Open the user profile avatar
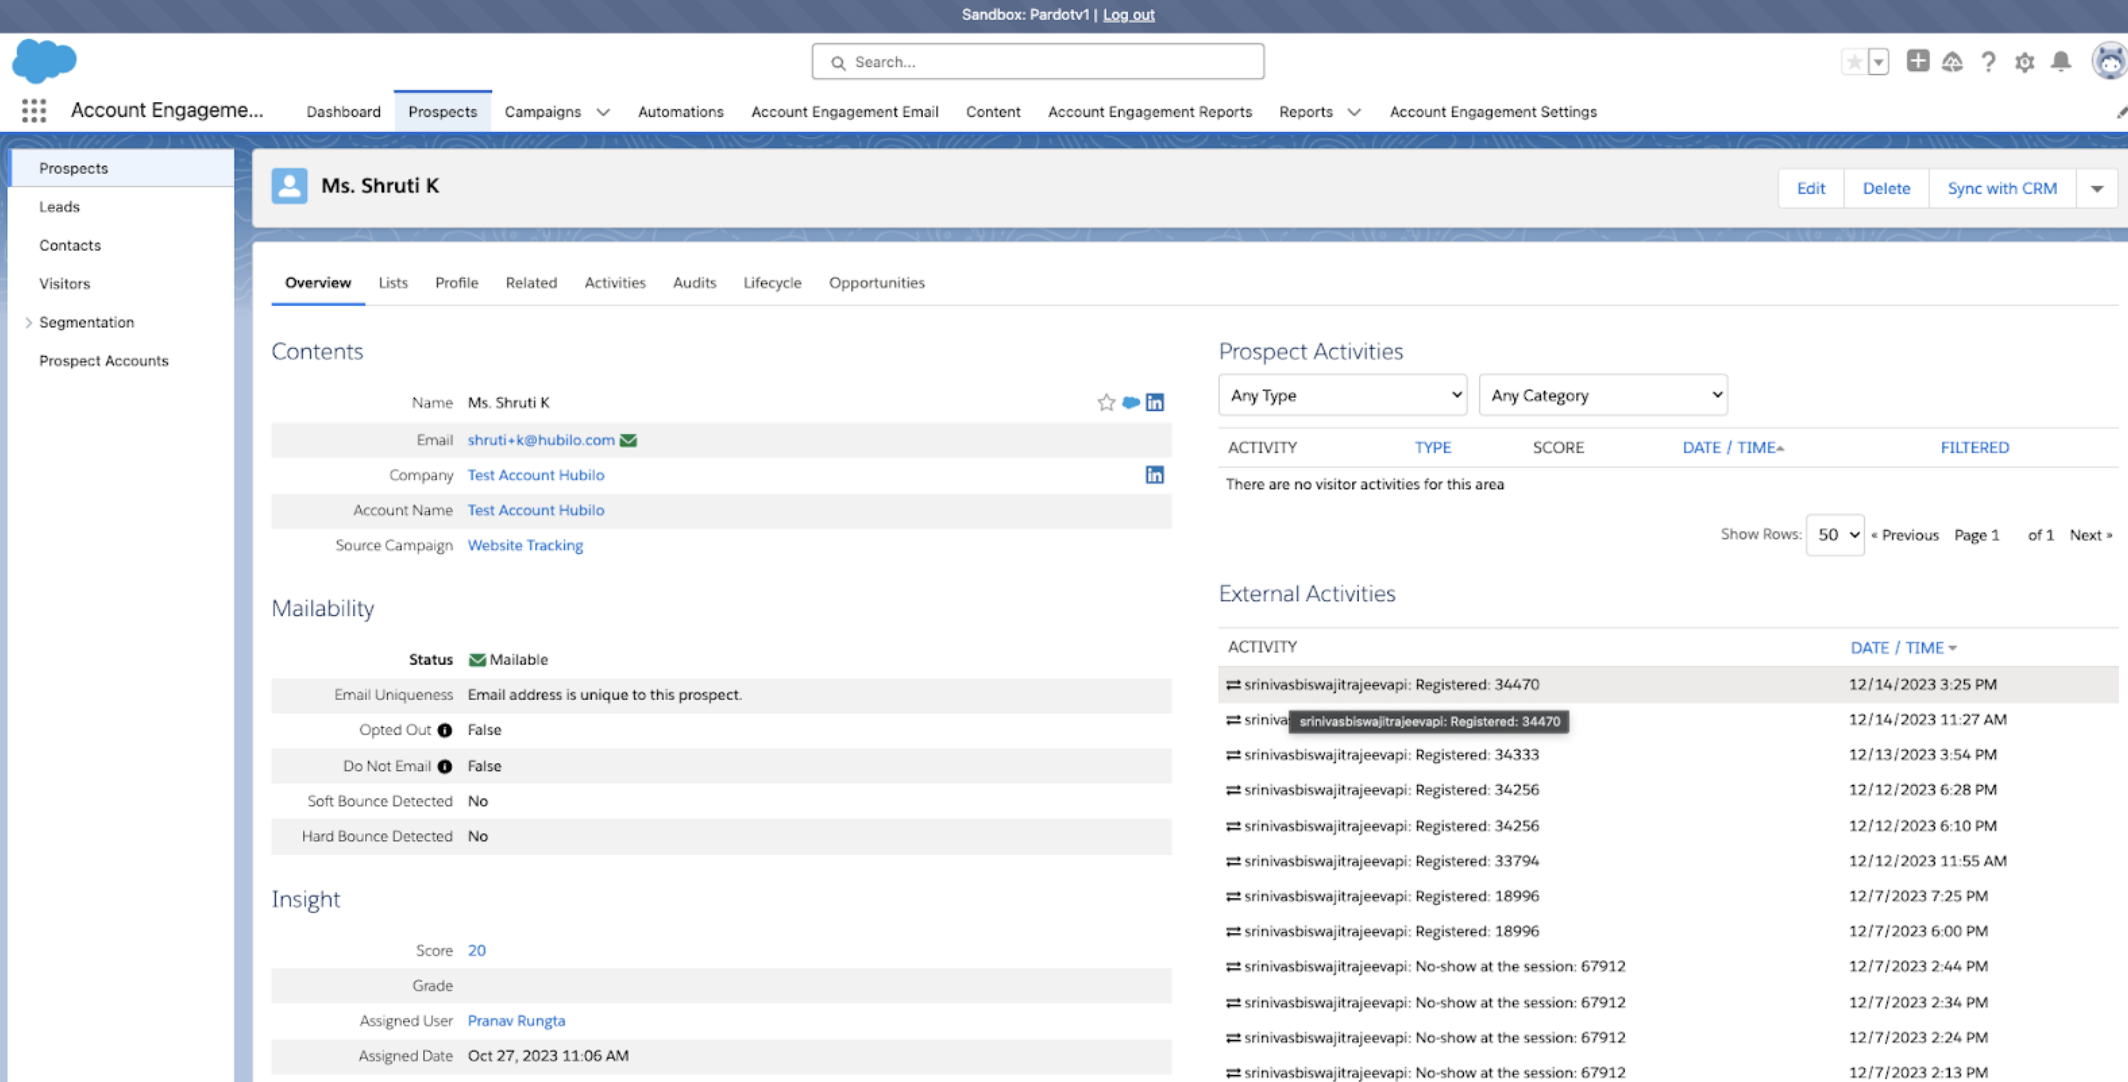Viewport: 2128px width, 1082px height. pyautogui.click(x=2109, y=62)
